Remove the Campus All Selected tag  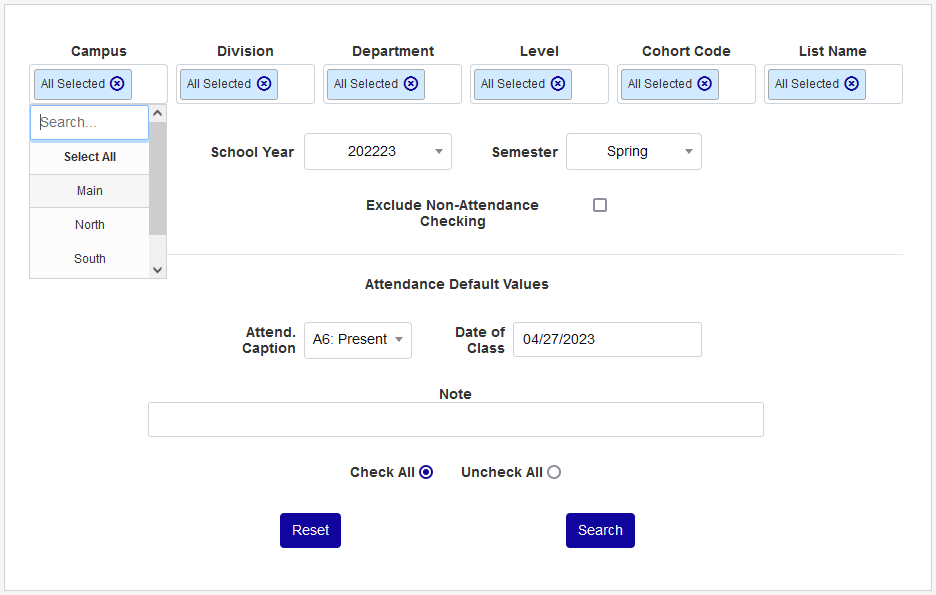pos(117,84)
